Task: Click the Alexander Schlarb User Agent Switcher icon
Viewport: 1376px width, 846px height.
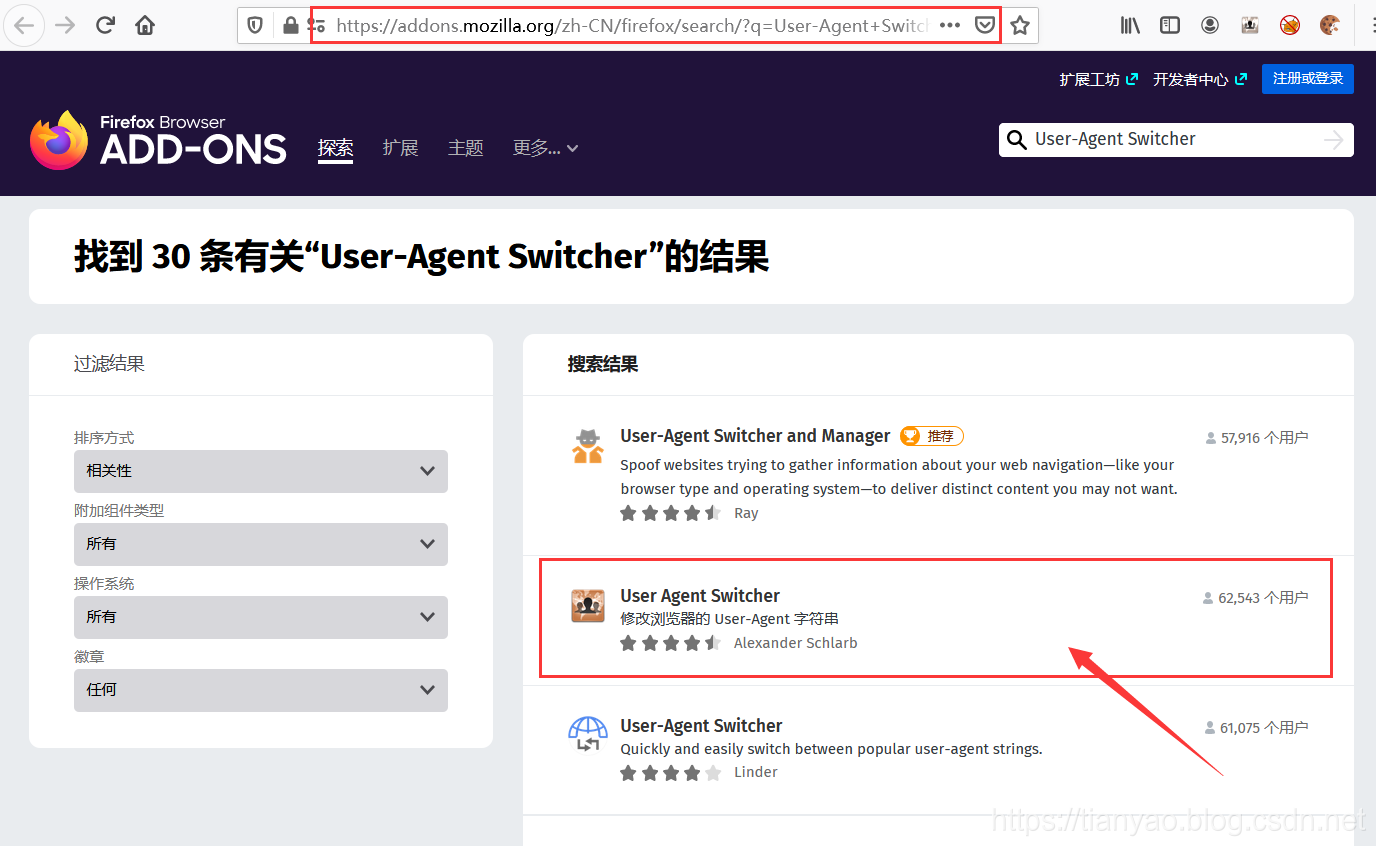Action: tap(588, 606)
